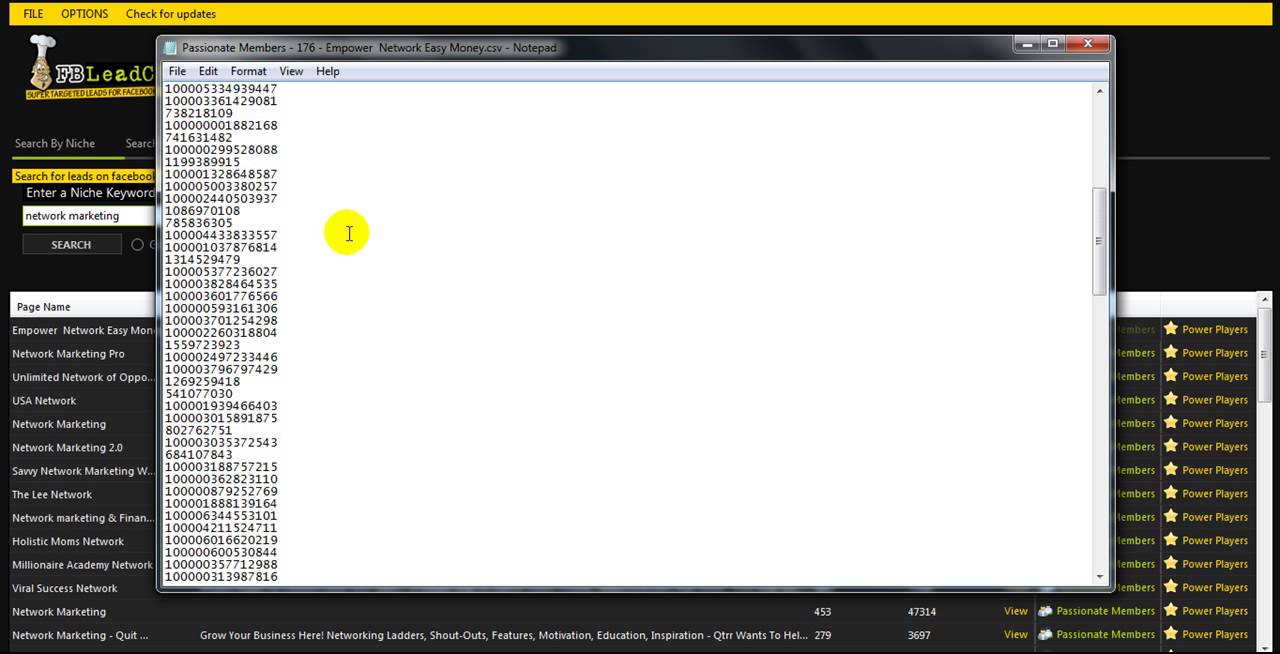This screenshot has width=1280, height=654.
Task: Click the line "100005334939447" in Notepad
Action: coord(221,89)
